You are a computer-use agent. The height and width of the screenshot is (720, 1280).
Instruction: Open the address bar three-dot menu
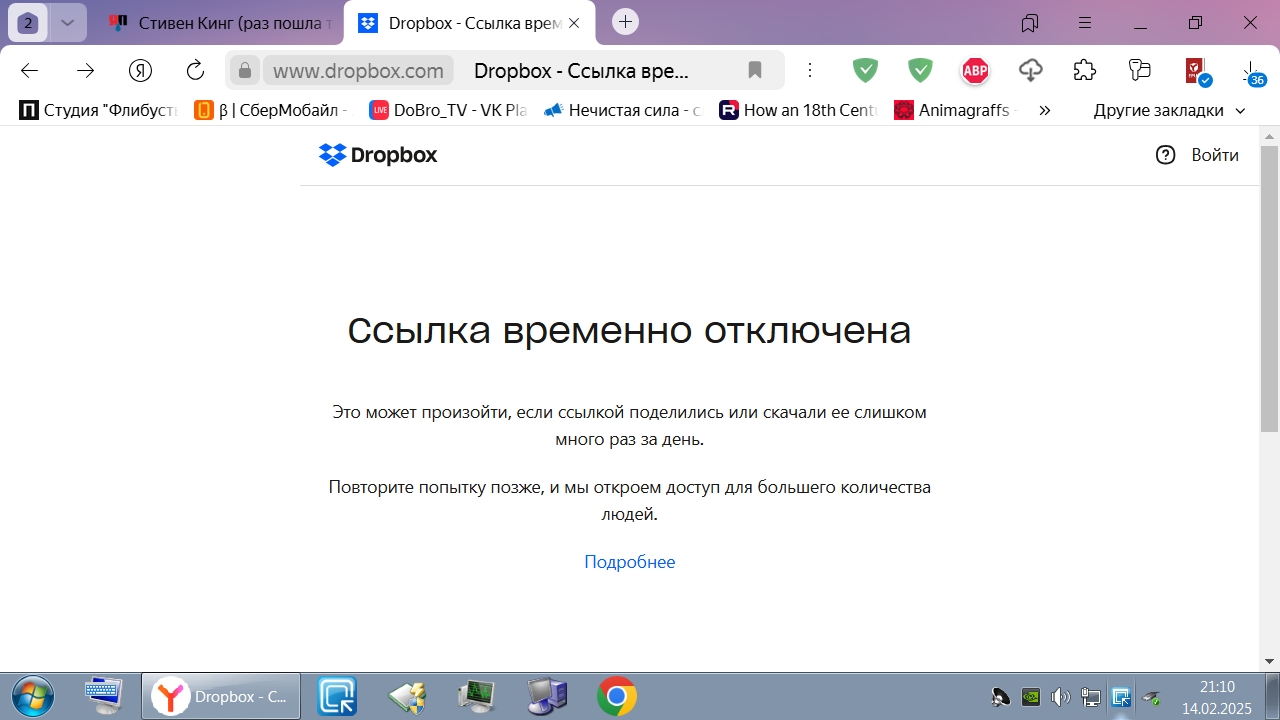pos(811,70)
